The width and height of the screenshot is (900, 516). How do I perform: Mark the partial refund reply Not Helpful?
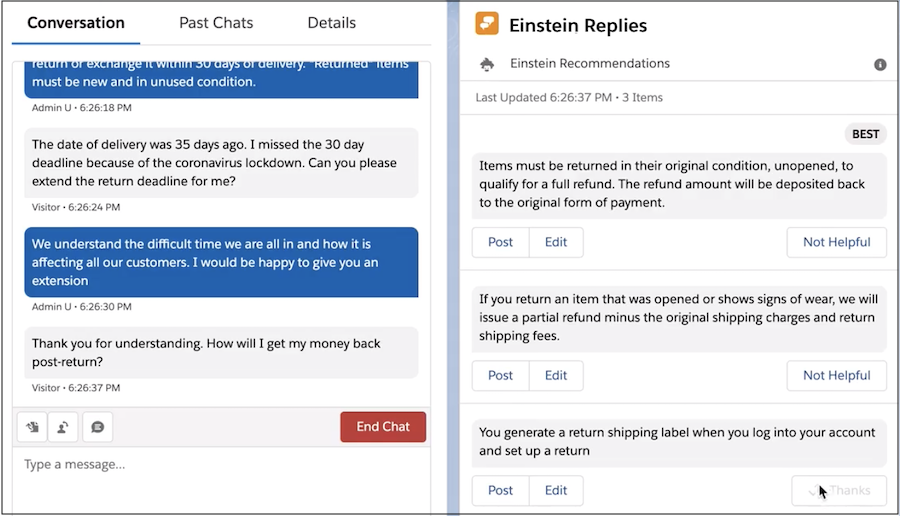[836, 375]
